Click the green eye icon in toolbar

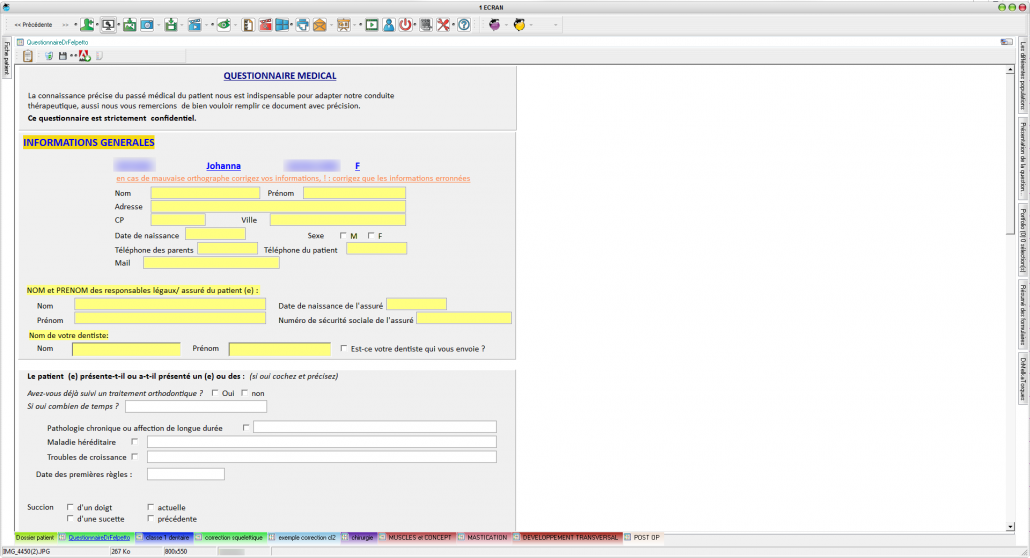pos(224,25)
